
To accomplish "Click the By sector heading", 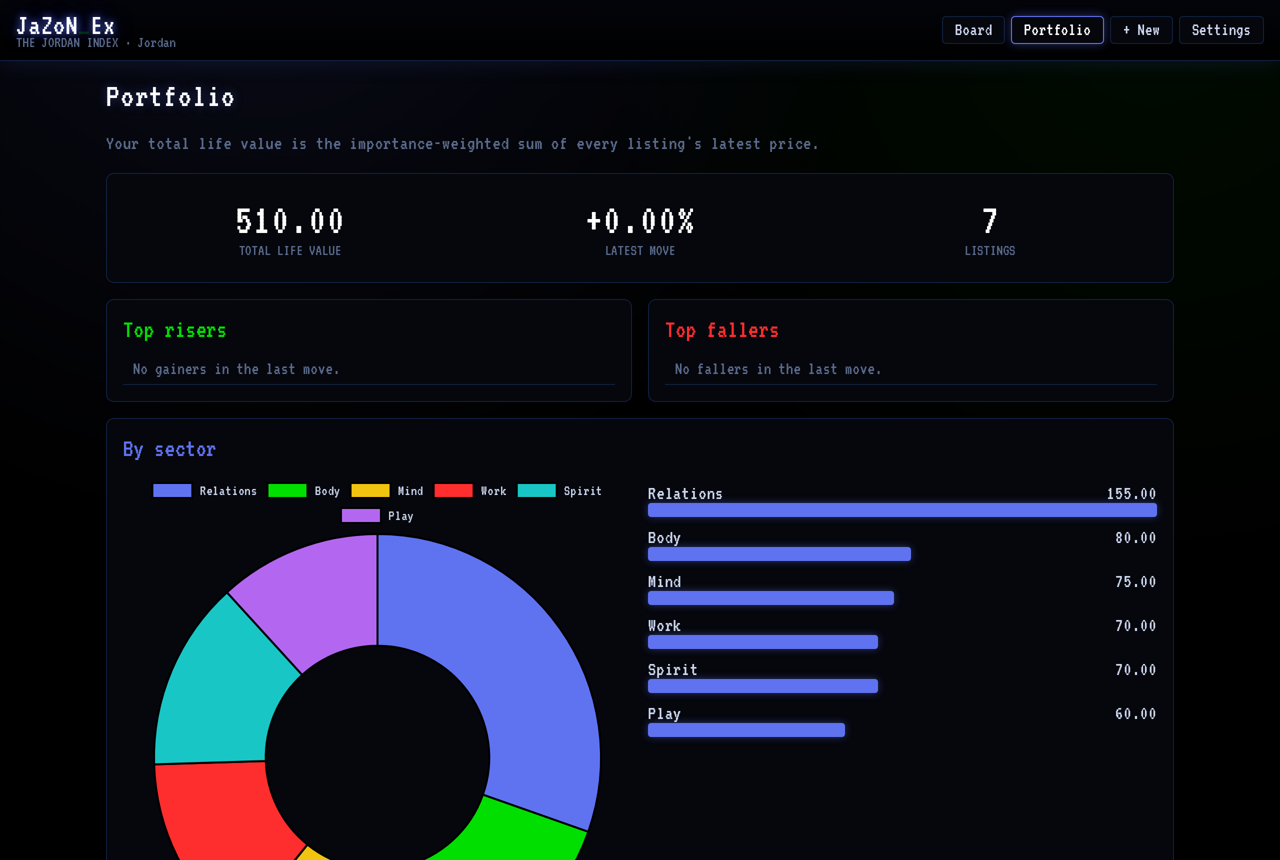I will (169, 449).
